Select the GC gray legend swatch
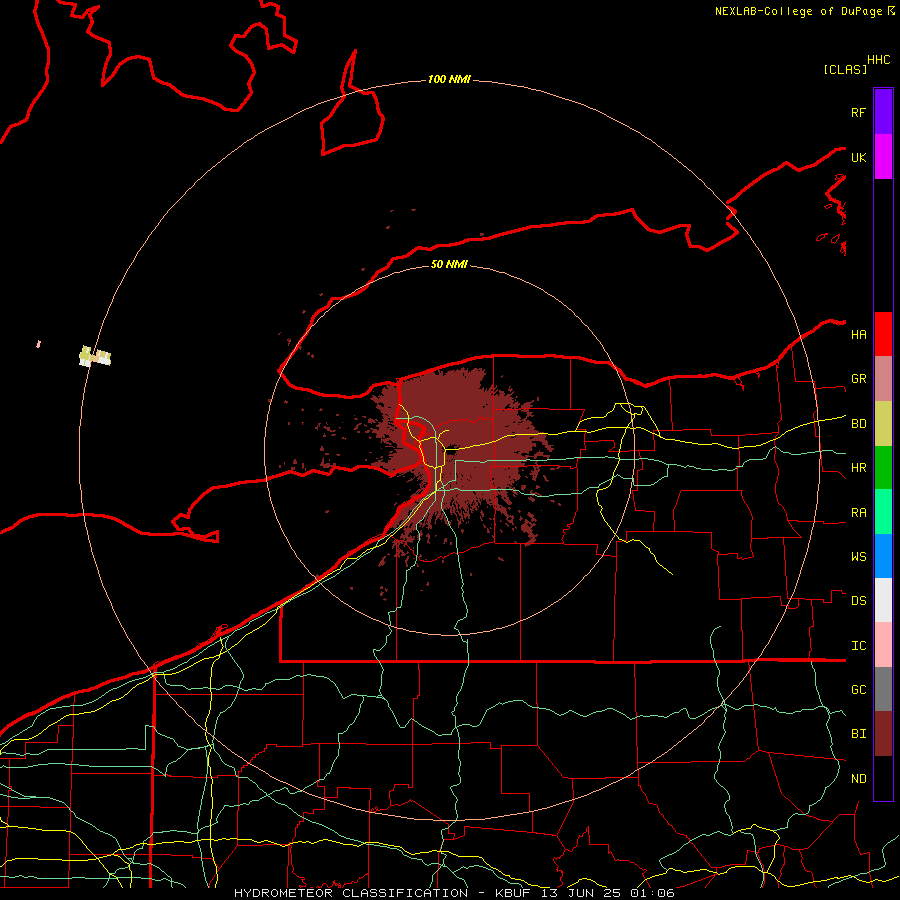 click(883, 689)
